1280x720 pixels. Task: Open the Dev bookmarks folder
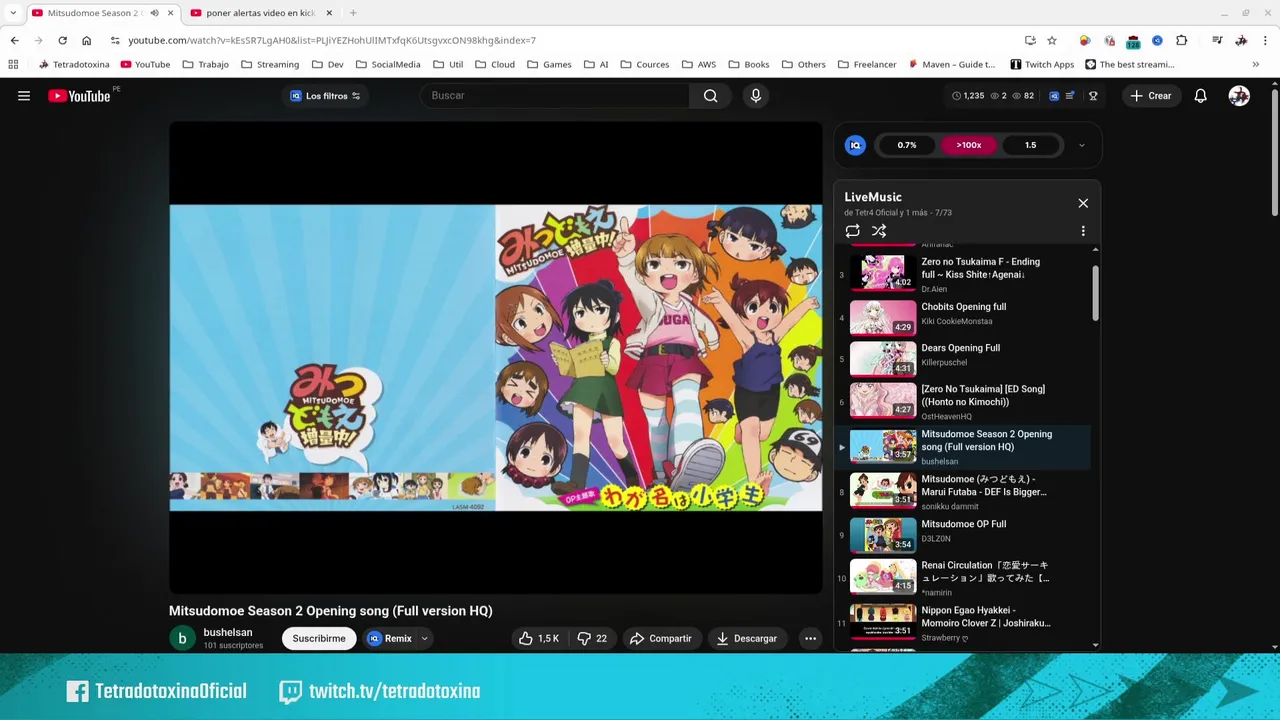pyautogui.click(x=327, y=64)
